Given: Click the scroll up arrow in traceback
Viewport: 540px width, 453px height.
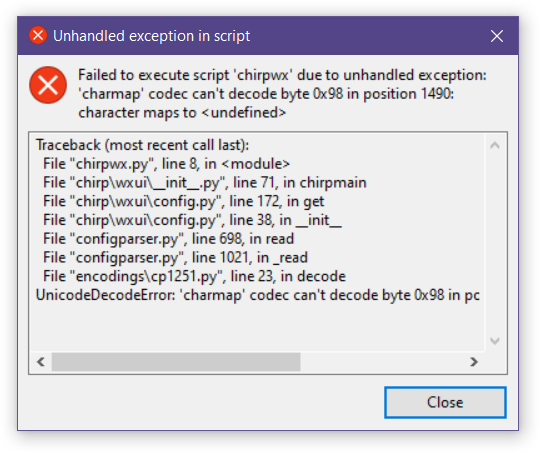Looking at the screenshot, I should [x=495, y=145].
